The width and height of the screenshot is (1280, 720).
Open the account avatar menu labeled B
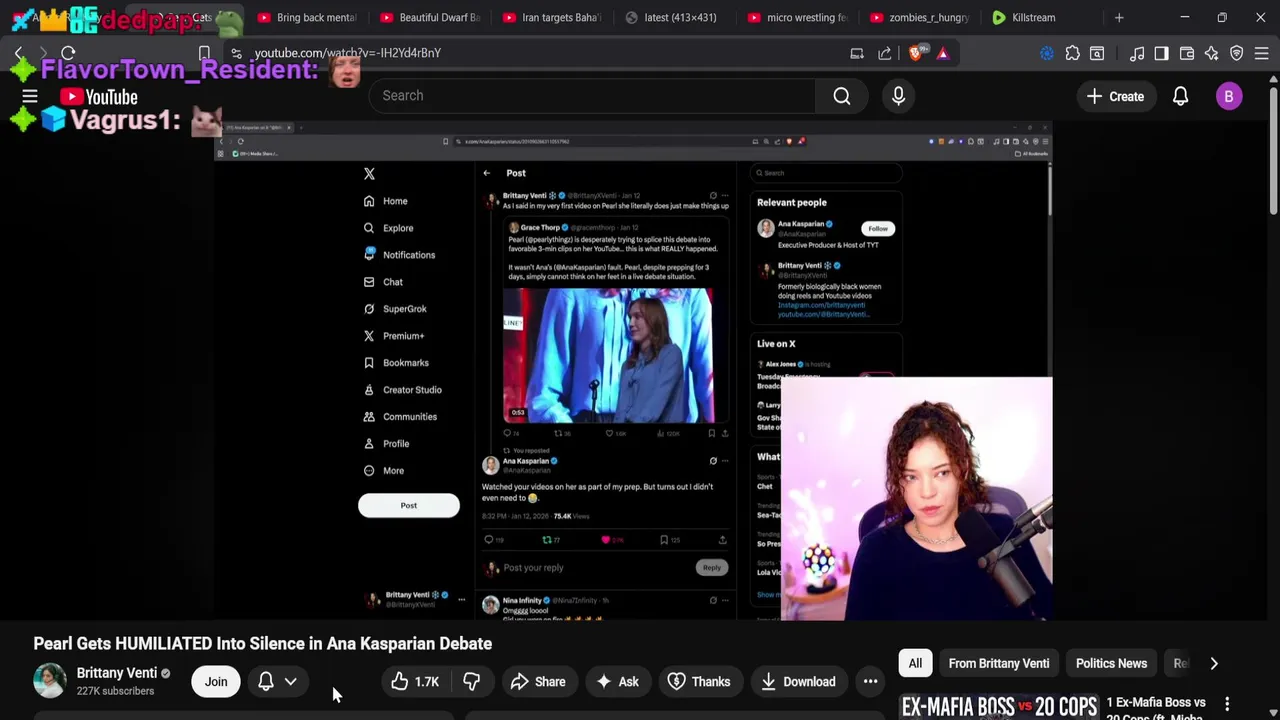pyautogui.click(x=1229, y=97)
